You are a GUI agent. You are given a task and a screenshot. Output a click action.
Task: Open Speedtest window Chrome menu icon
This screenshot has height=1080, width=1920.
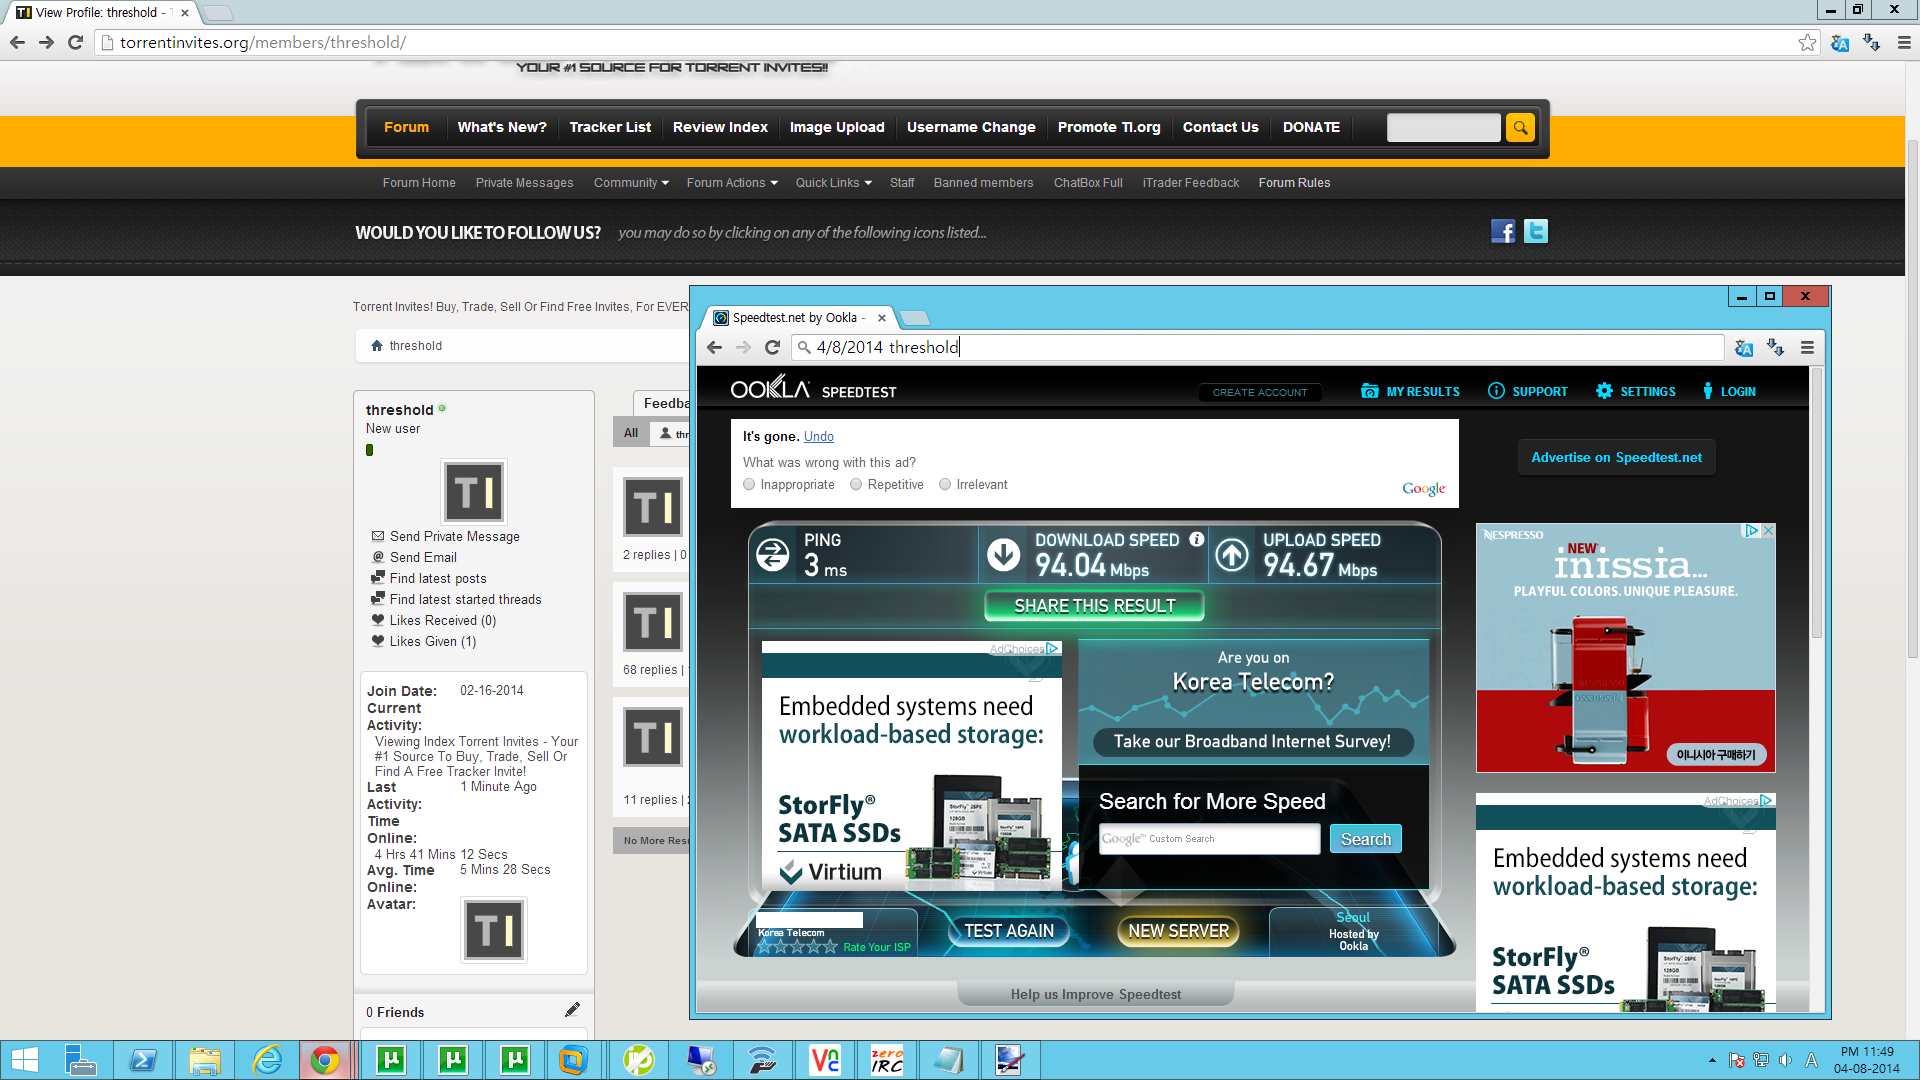click(1807, 347)
